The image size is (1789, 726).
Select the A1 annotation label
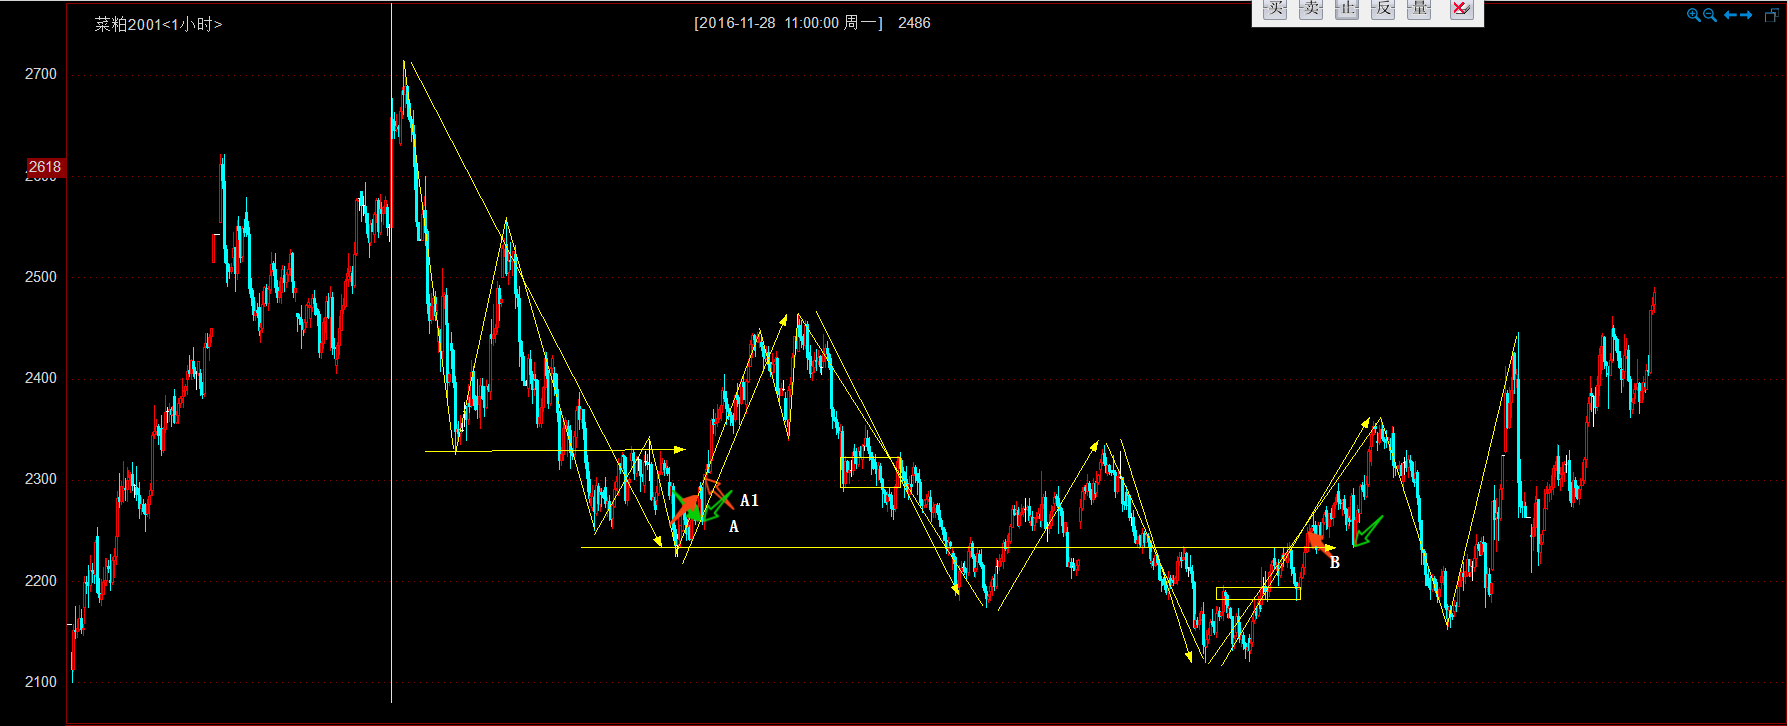(749, 501)
